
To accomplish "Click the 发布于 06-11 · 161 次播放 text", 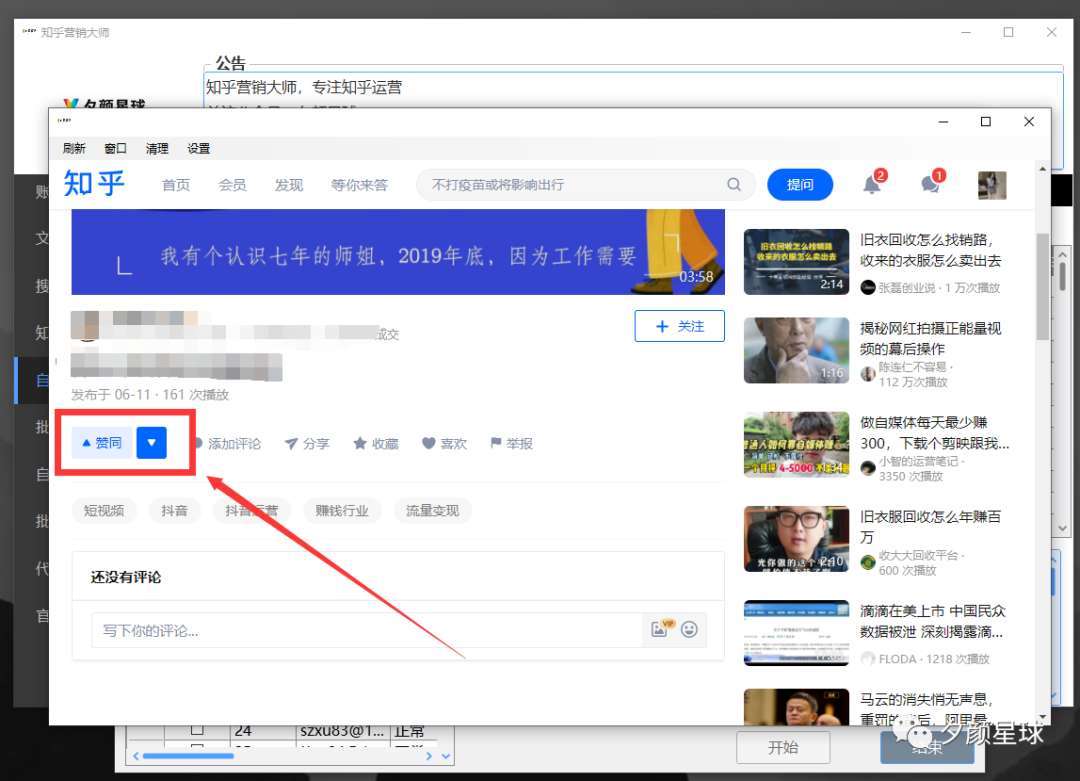I will tap(149, 395).
